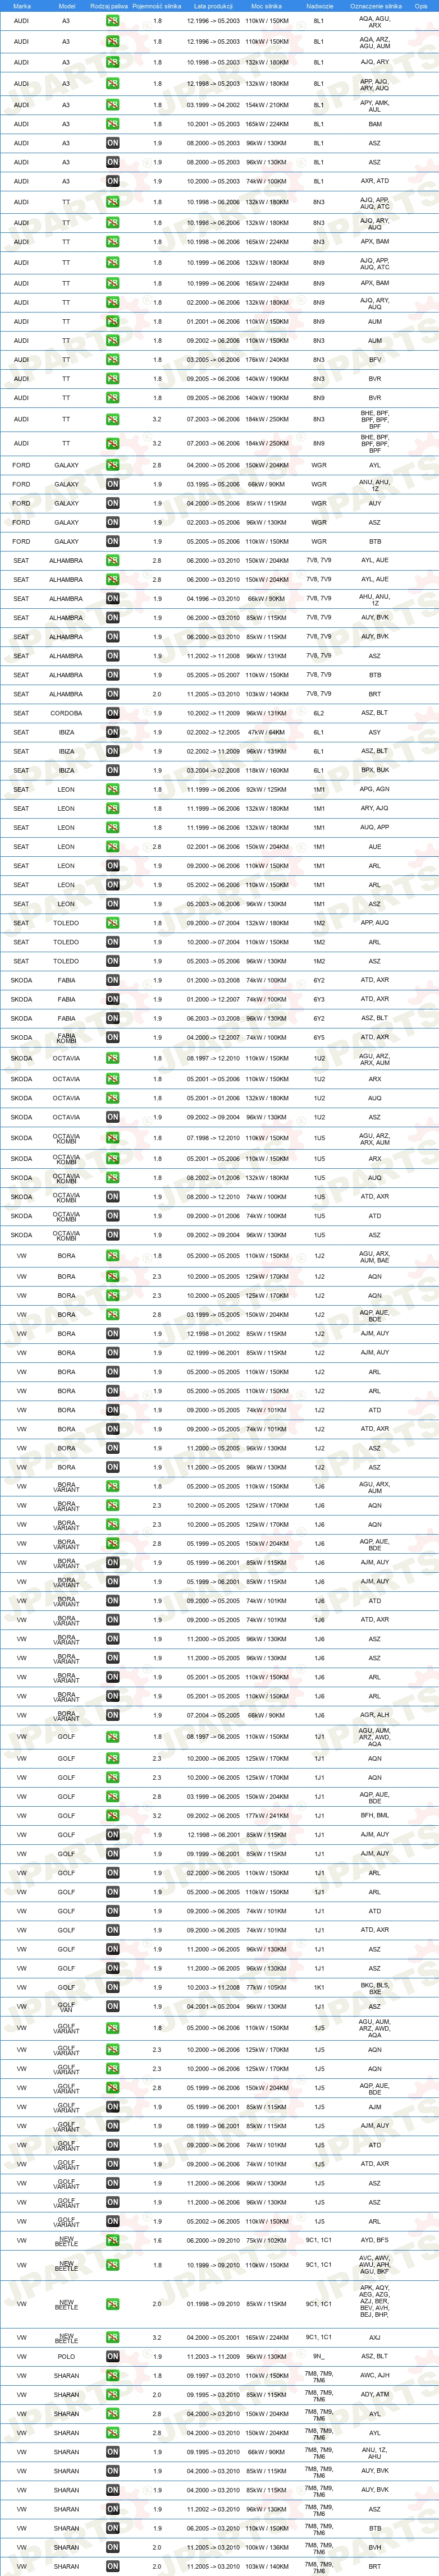Click the 154kW / 210KM power cell
Viewport: 439px width, 2576px height.
(266, 105)
